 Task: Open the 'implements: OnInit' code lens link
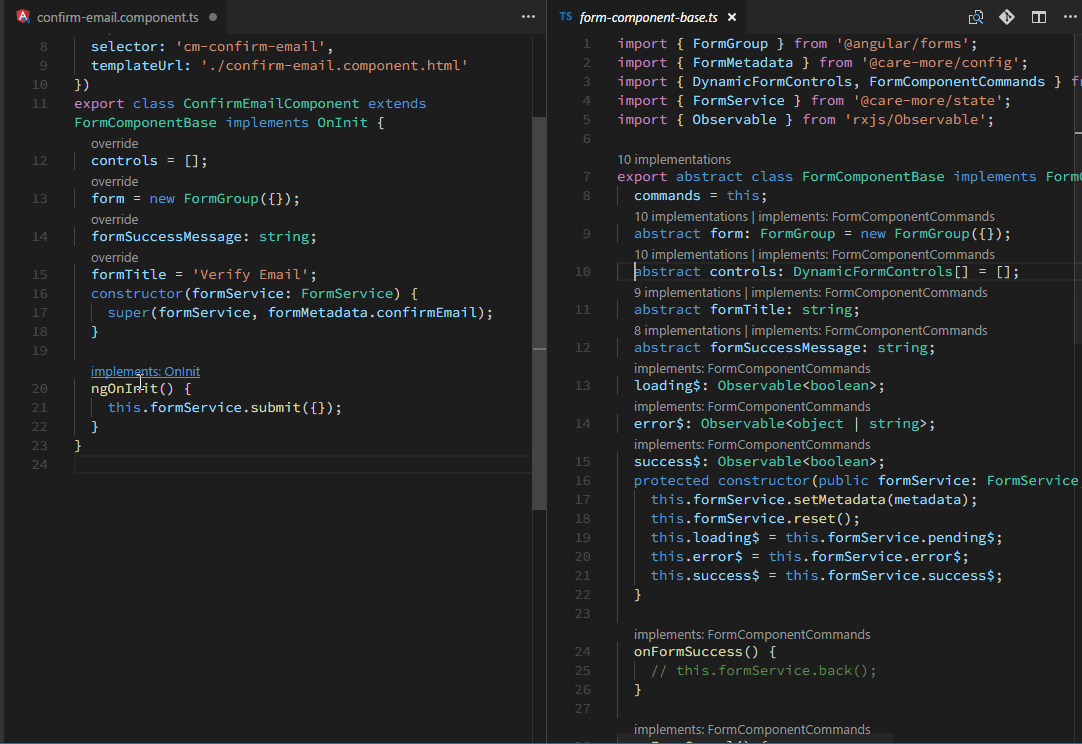[x=146, y=371]
